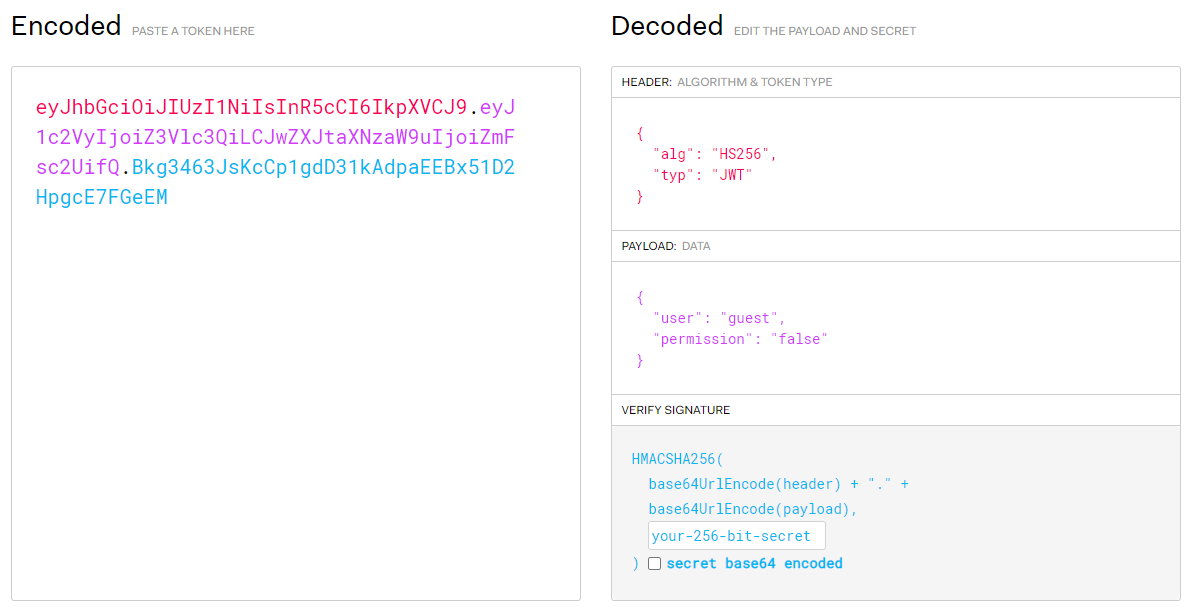
Task: Click the Decoded heading
Action: [667, 26]
